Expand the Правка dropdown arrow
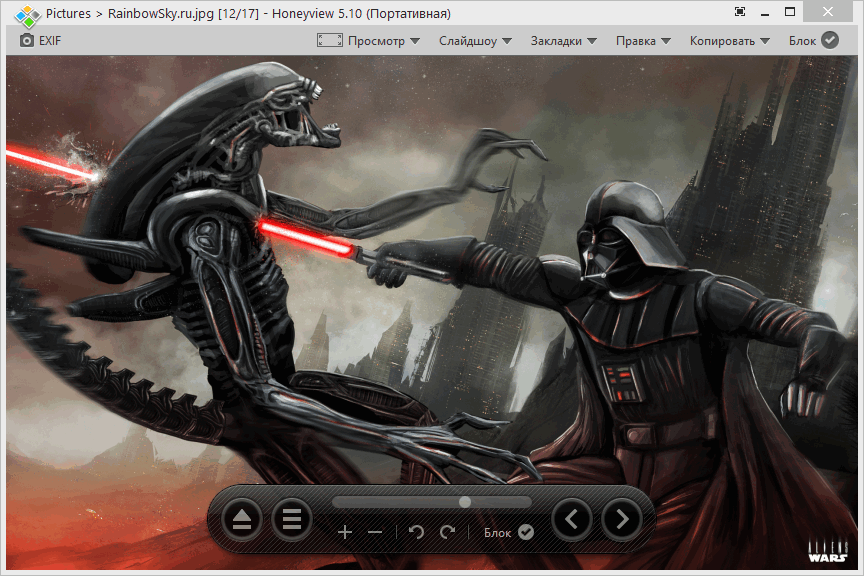864x576 pixels. tap(666, 41)
